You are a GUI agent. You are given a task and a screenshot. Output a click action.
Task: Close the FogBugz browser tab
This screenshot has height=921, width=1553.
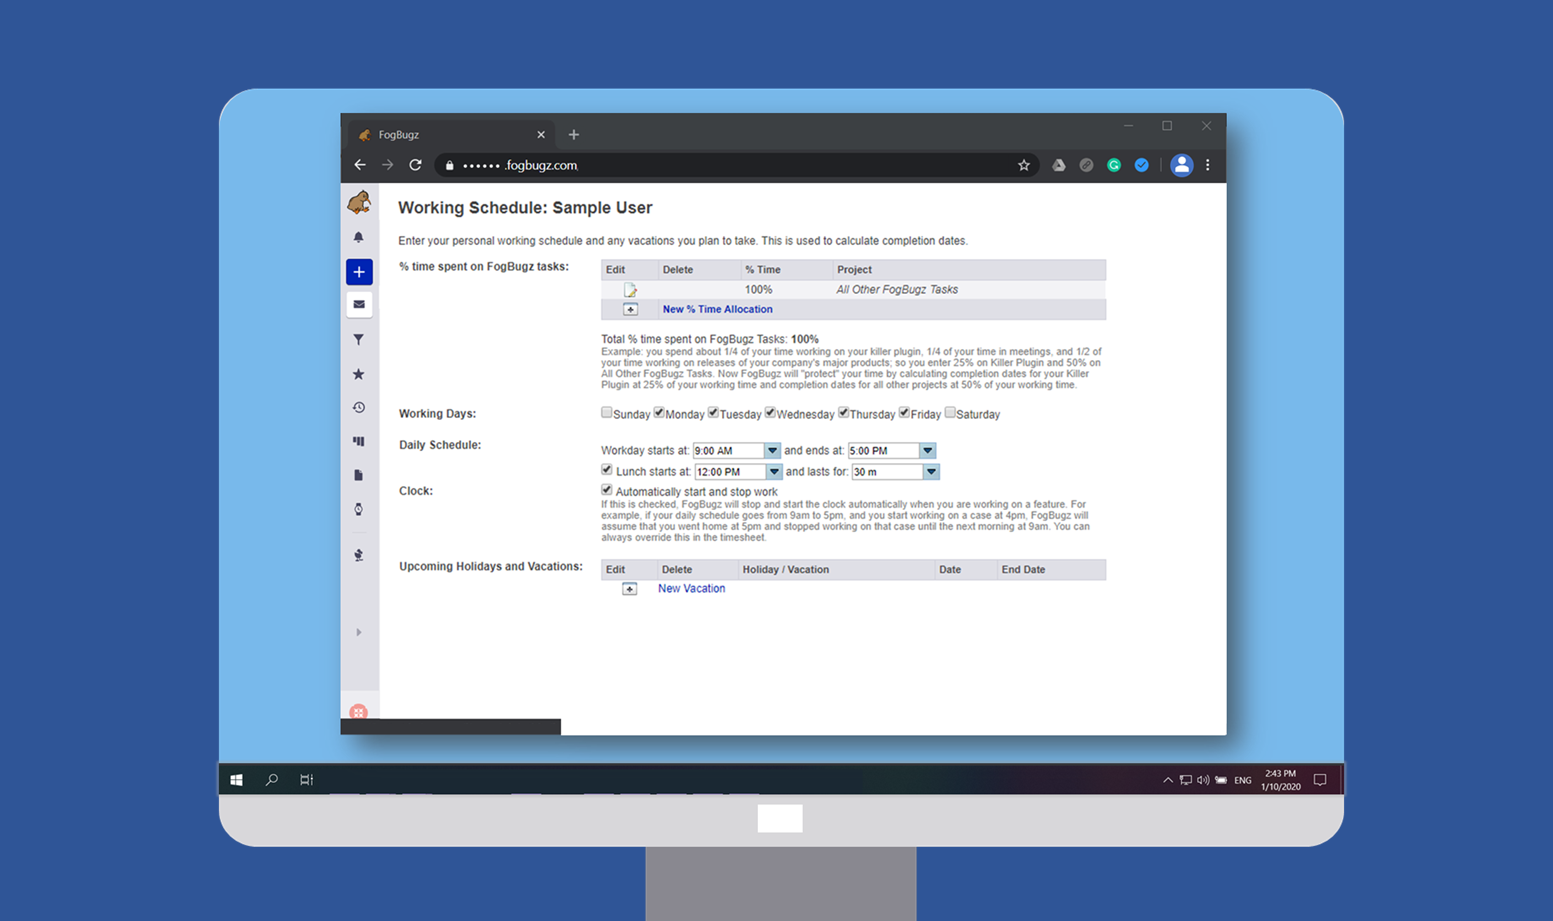[x=541, y=135]
